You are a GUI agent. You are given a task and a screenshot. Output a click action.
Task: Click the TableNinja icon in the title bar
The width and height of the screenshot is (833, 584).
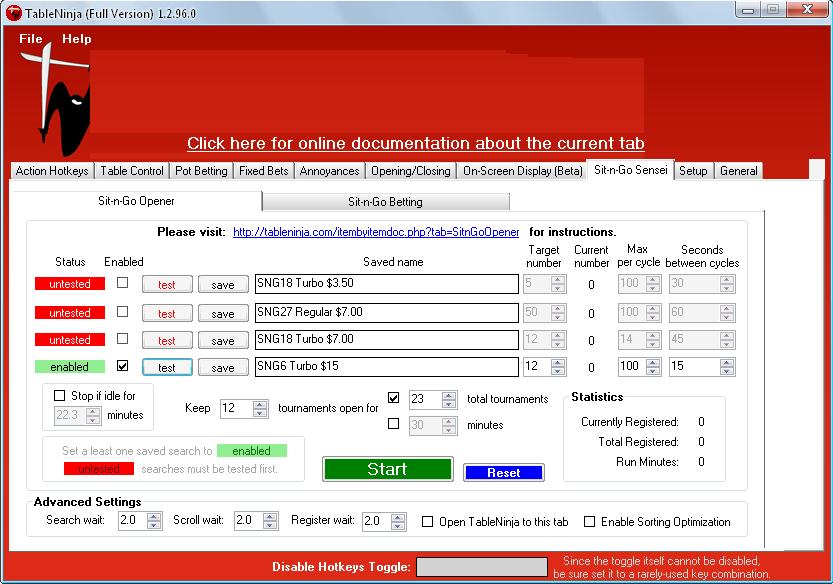tap(13, 12)
